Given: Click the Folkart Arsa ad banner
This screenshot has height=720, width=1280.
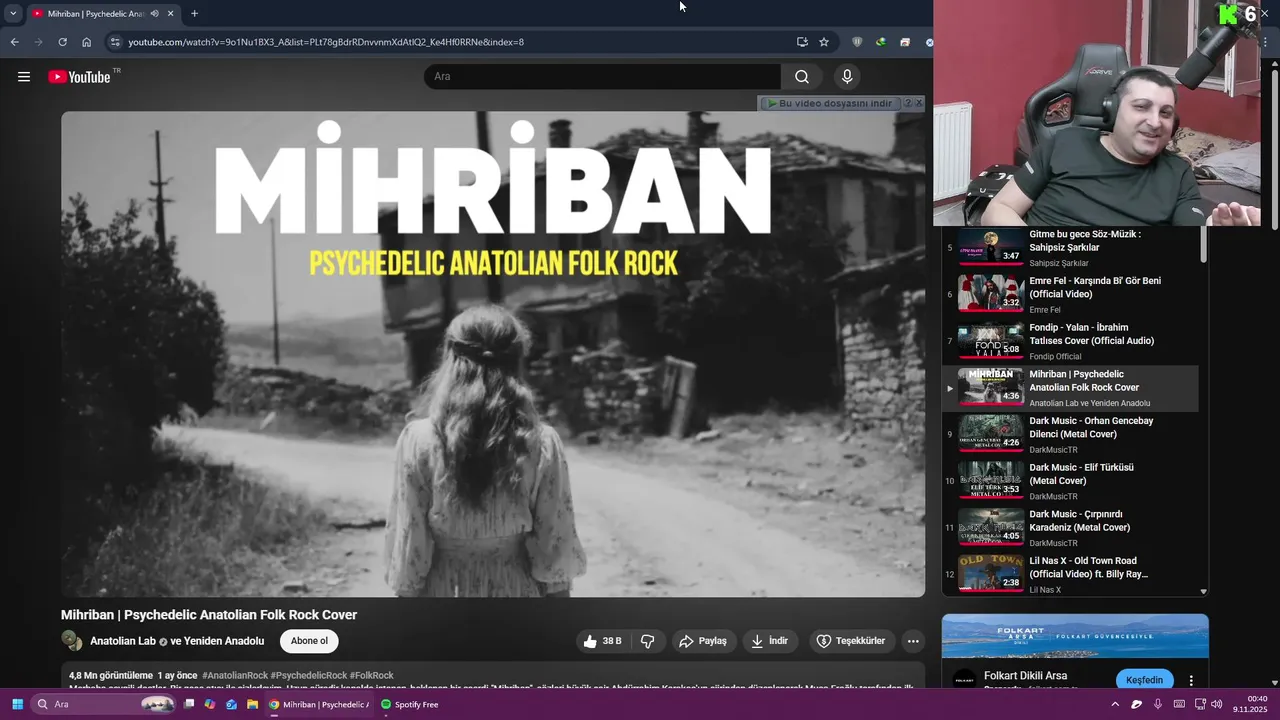Looking at the screenshot, I should click(x=1075, y=636).
